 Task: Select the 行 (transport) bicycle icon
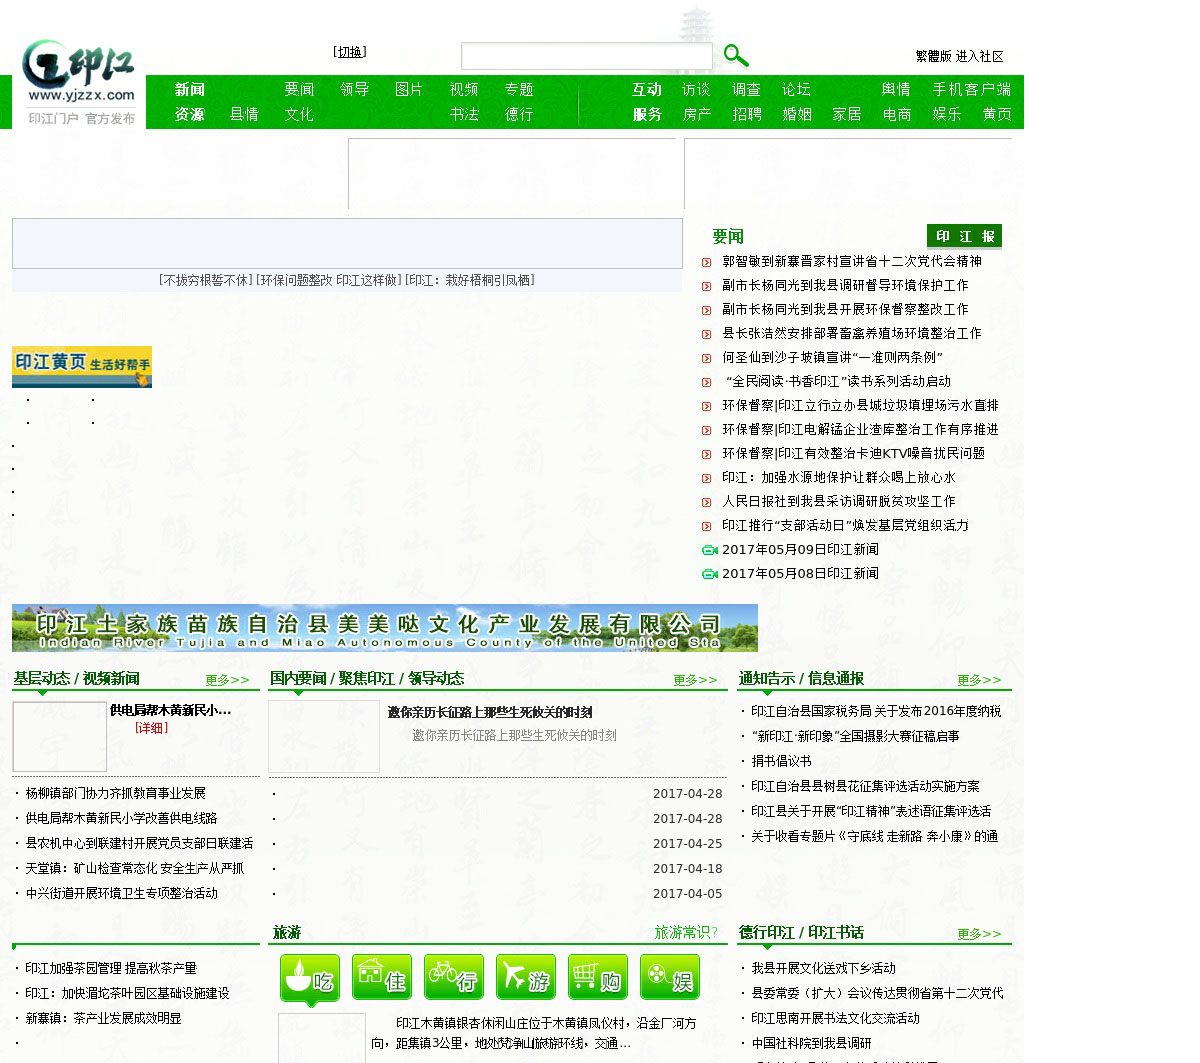pyautogui.click(x=454, y=978)
